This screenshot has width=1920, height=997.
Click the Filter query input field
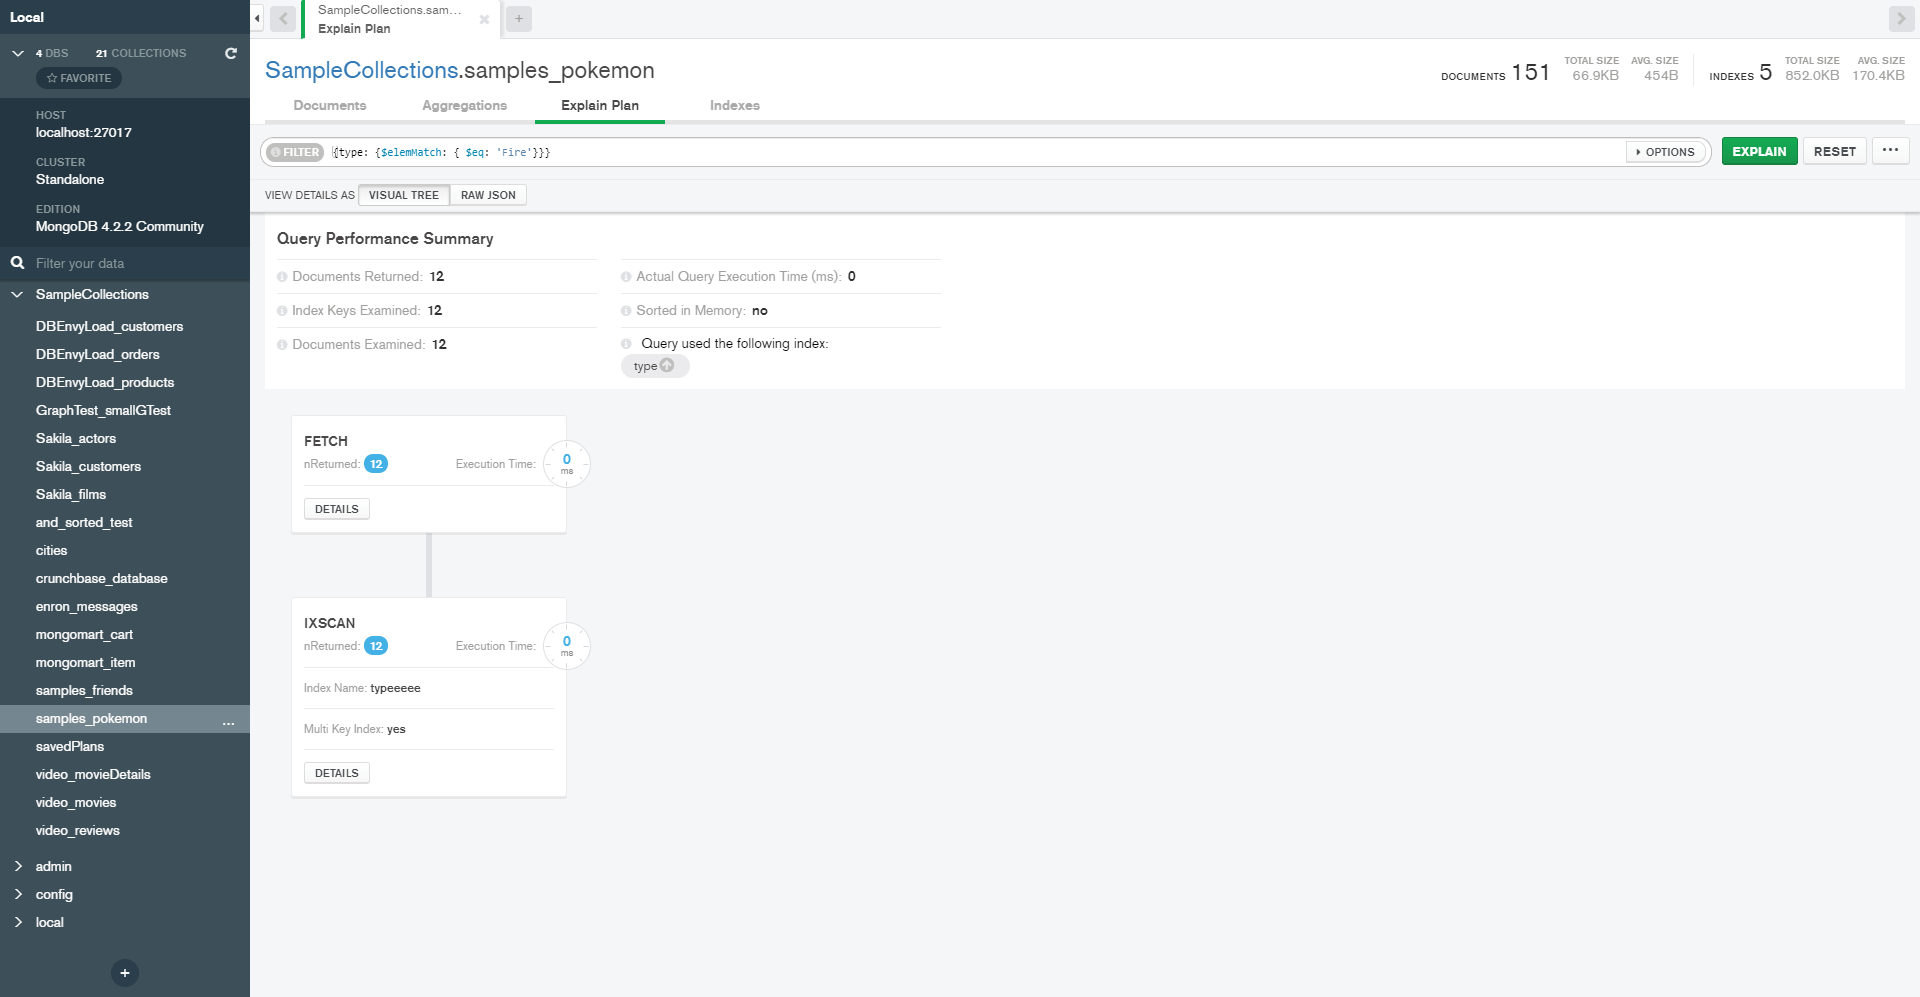click(975, 152)
